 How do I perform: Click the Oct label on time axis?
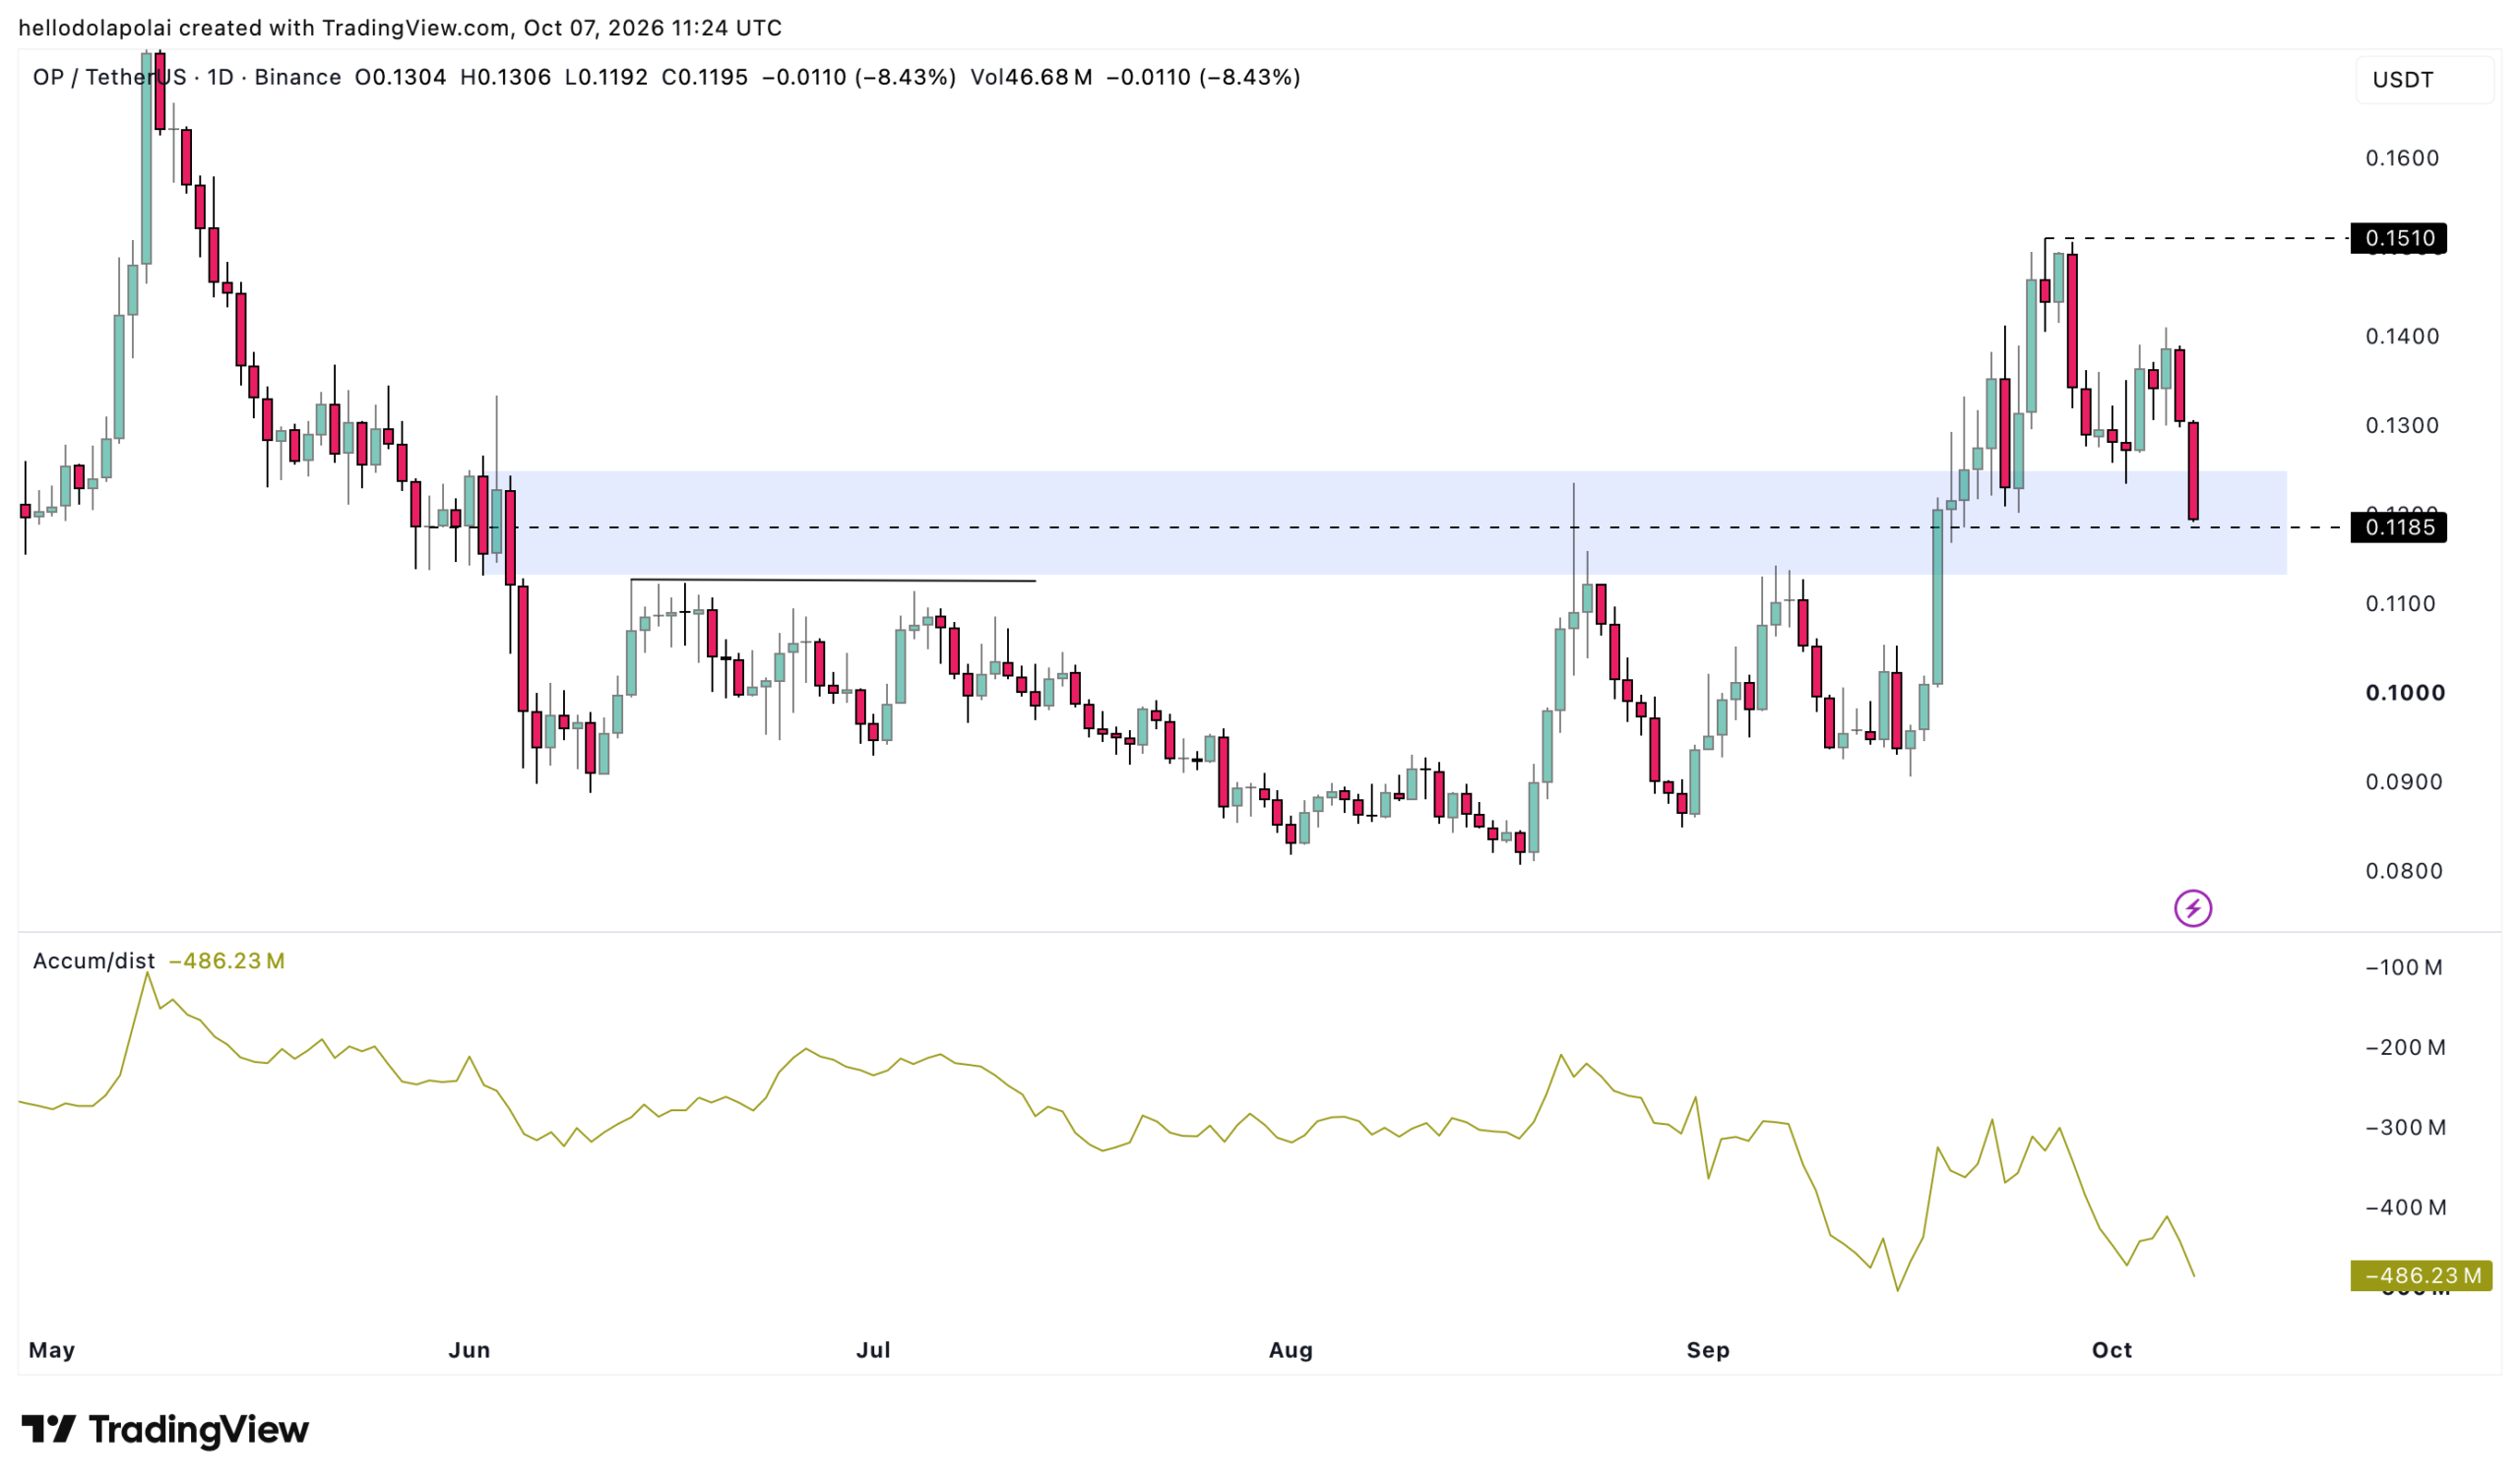point(2112,1350)
